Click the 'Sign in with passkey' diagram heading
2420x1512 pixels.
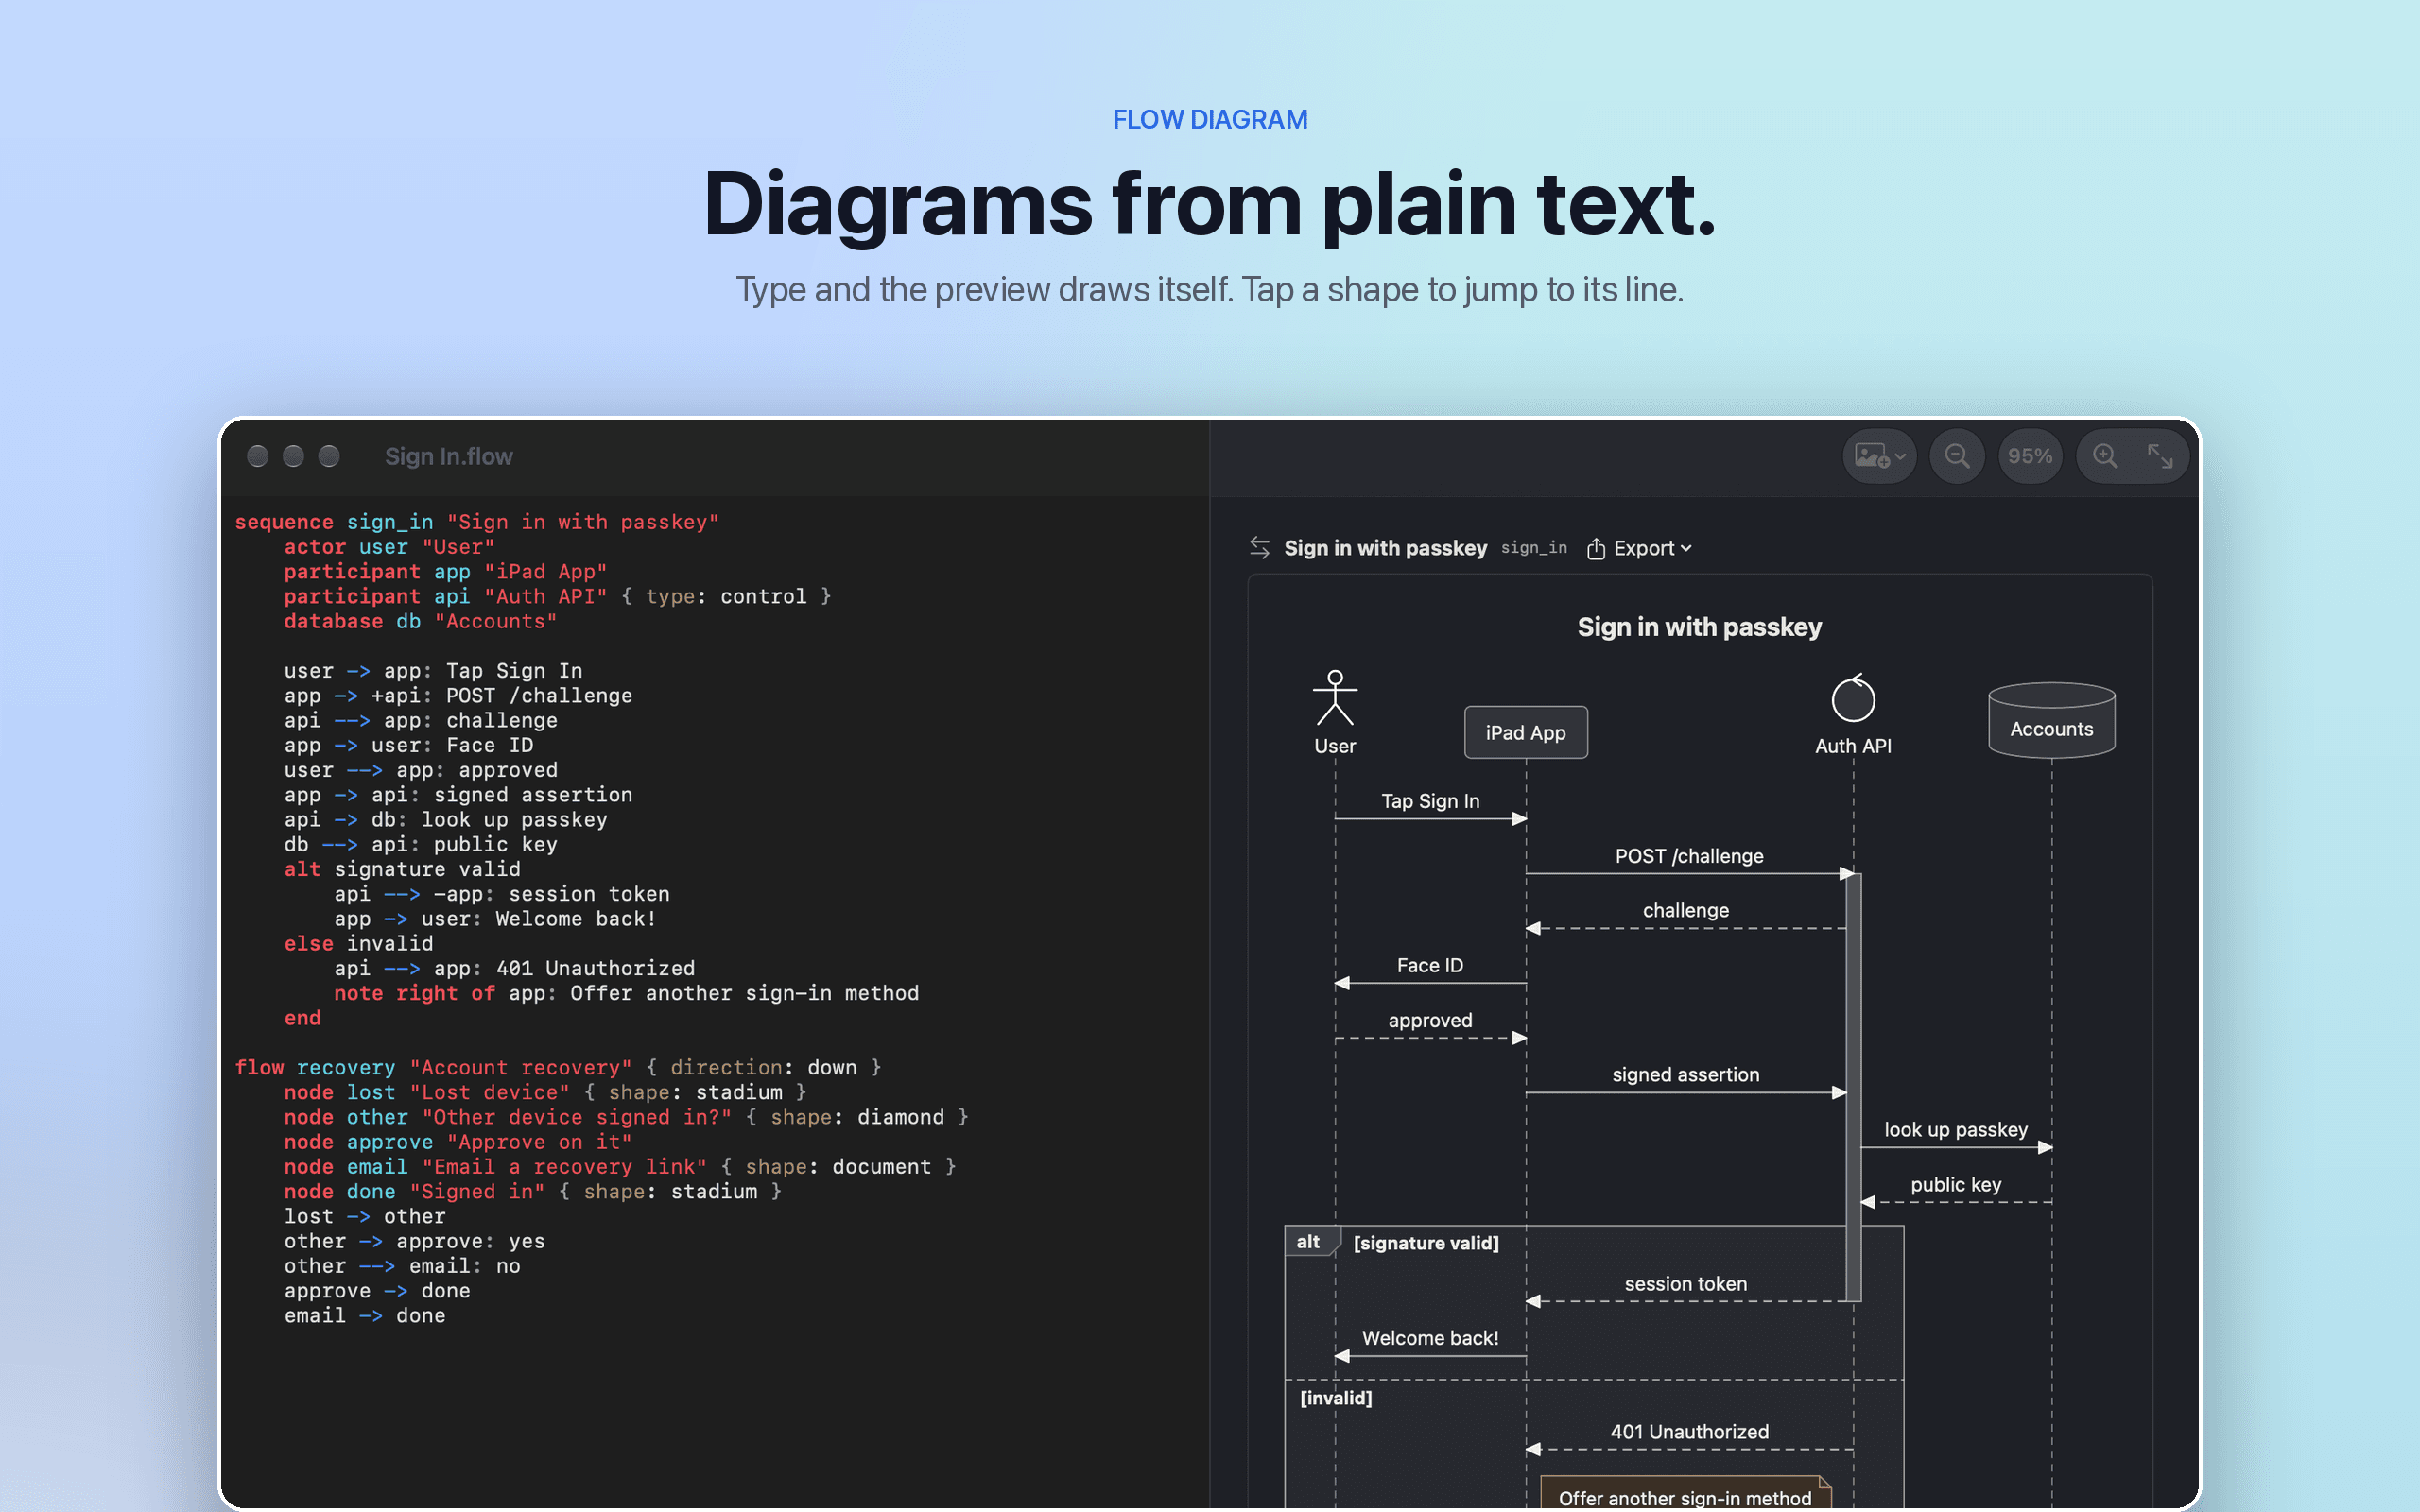point(1699,627)
